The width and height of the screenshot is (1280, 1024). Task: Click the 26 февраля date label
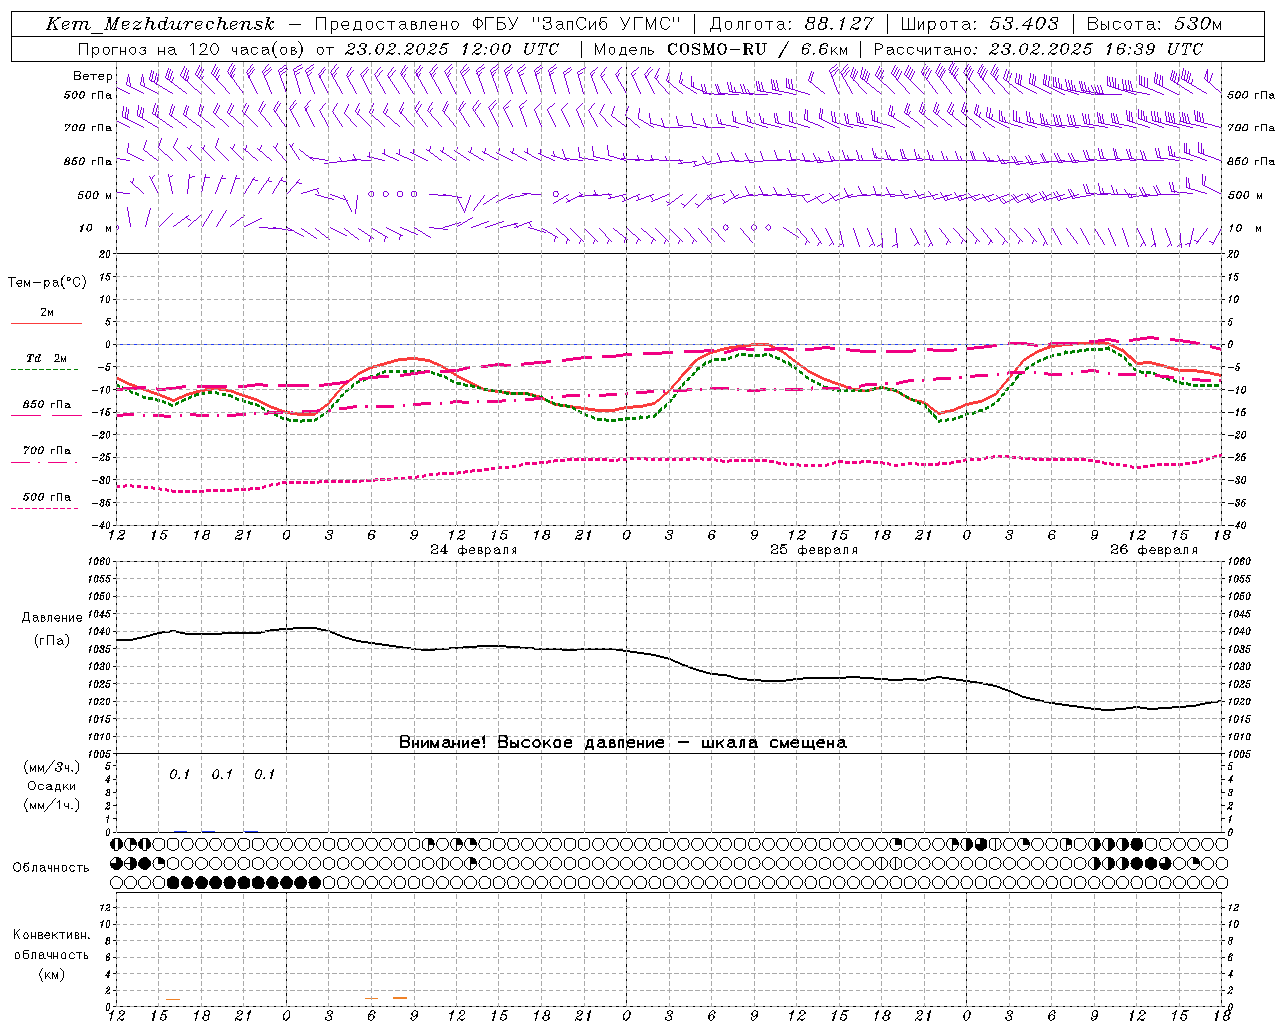[1154, 550]
